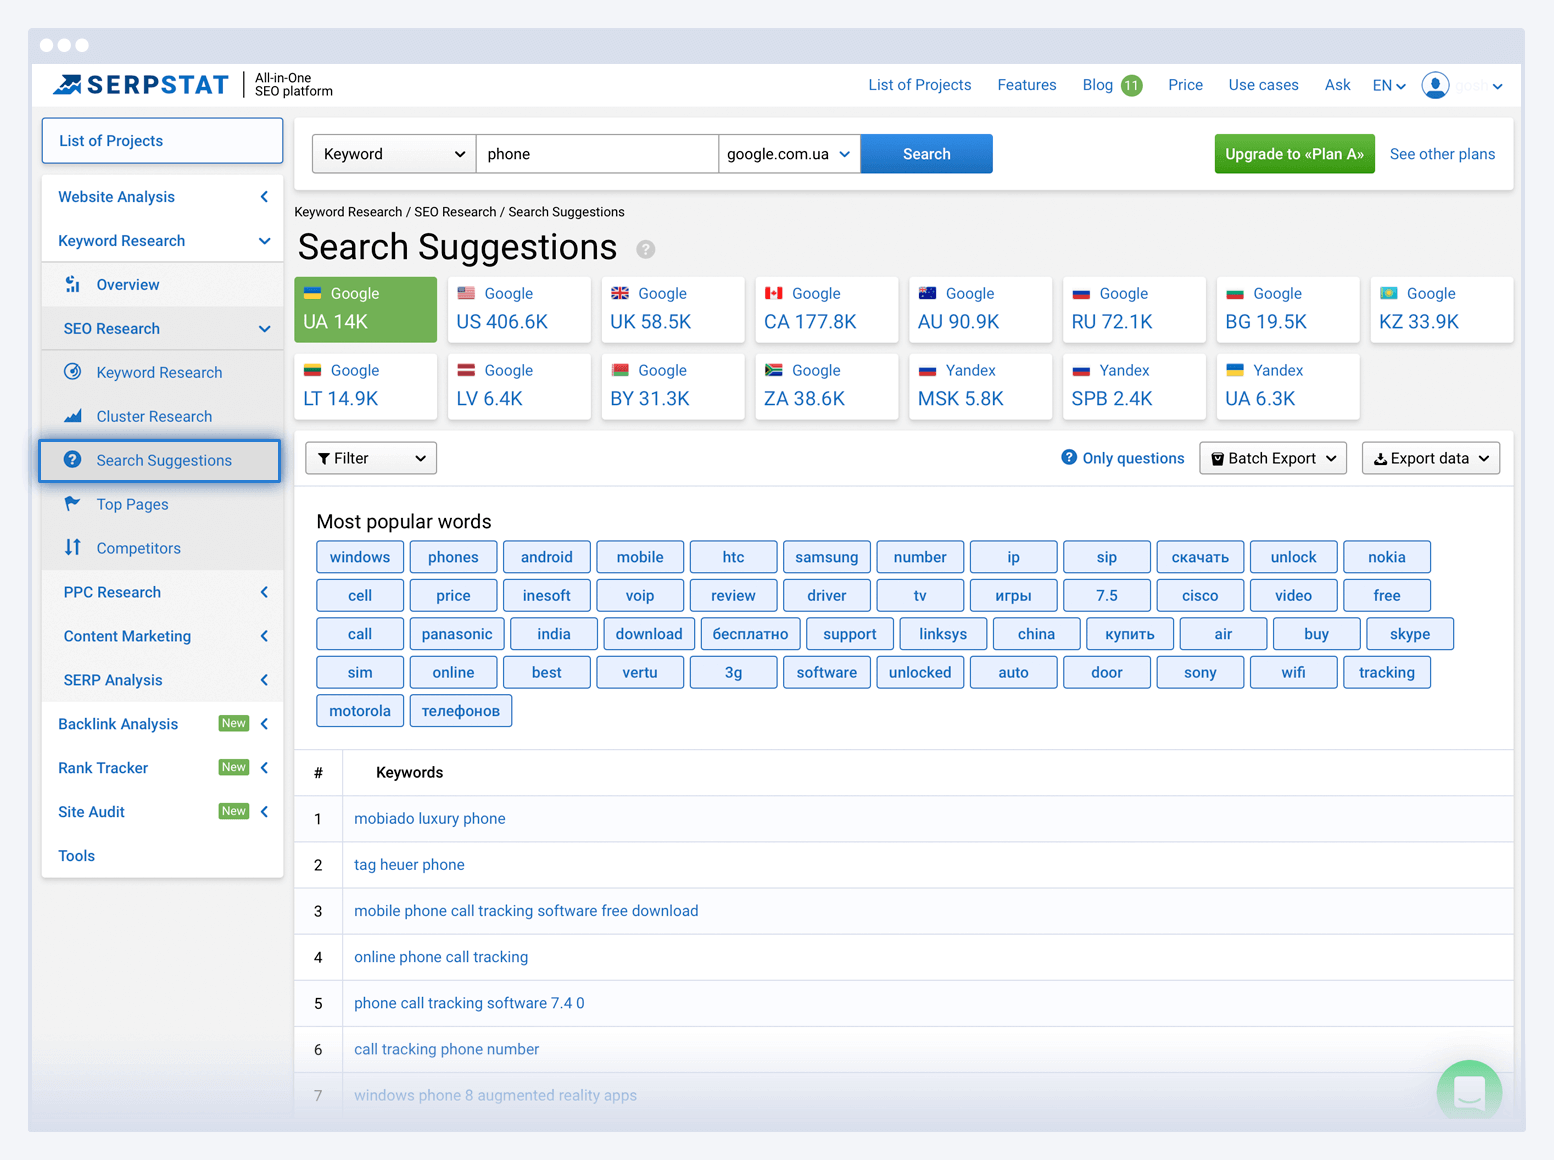1554x1160 pixels.
Task: Select the Google US 406.6K database
Action: (x=519, y=309)
